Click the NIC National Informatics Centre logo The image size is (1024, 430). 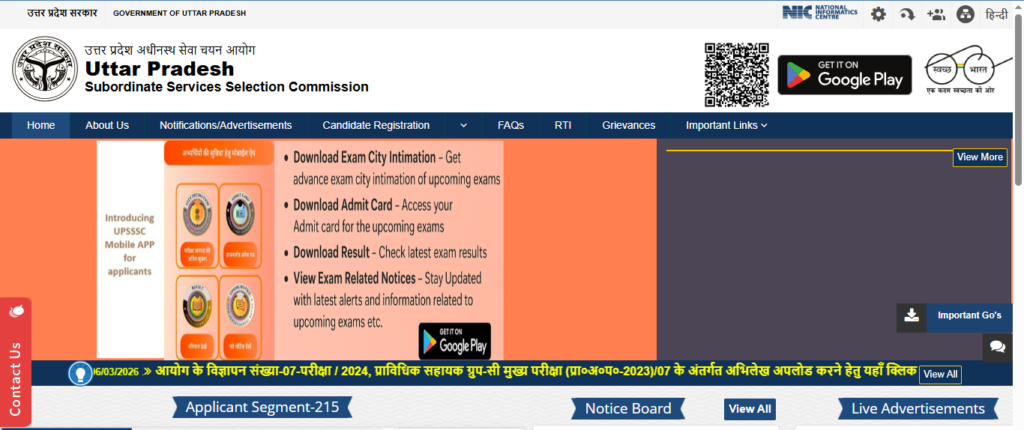(x=820, y=13)
